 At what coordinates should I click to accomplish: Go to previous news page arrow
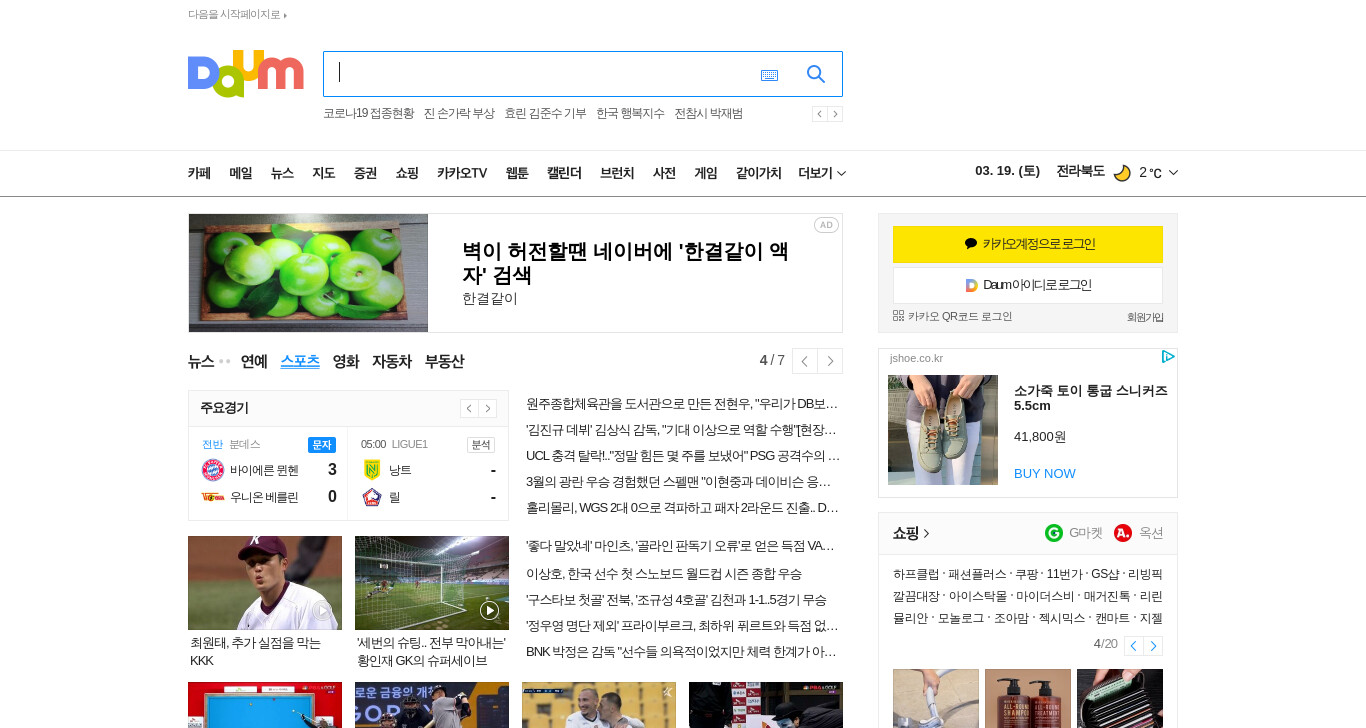805,361
